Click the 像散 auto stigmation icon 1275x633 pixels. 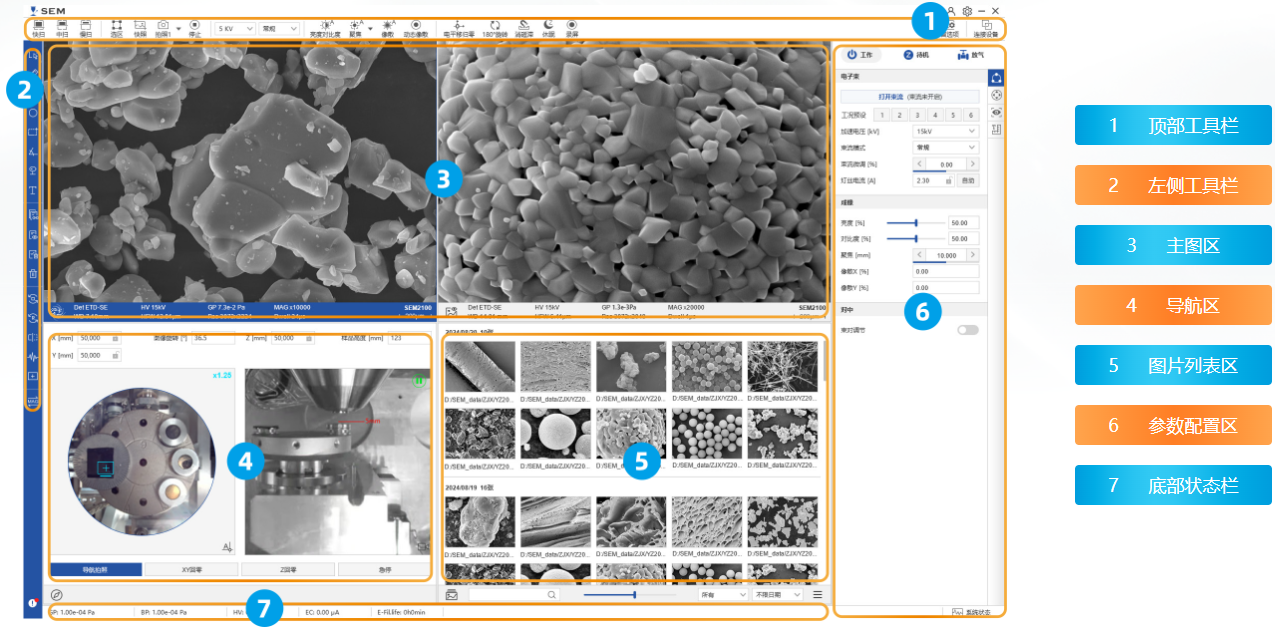click(389, 24)
